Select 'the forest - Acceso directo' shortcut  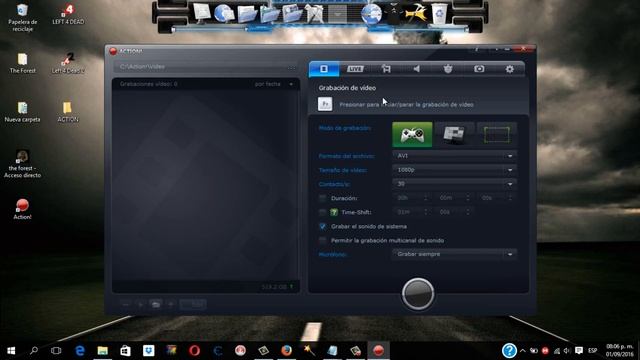[22, 164]
